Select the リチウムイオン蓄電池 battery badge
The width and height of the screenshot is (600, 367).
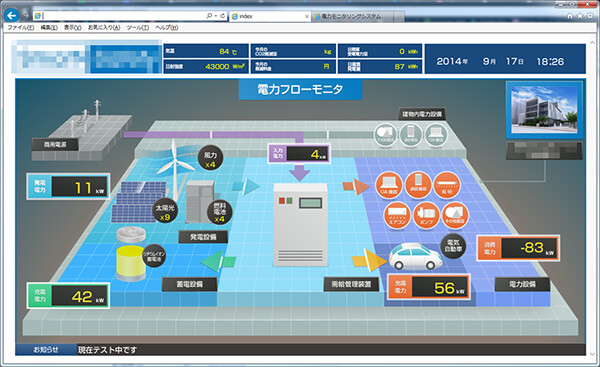[x=154, y=256]
